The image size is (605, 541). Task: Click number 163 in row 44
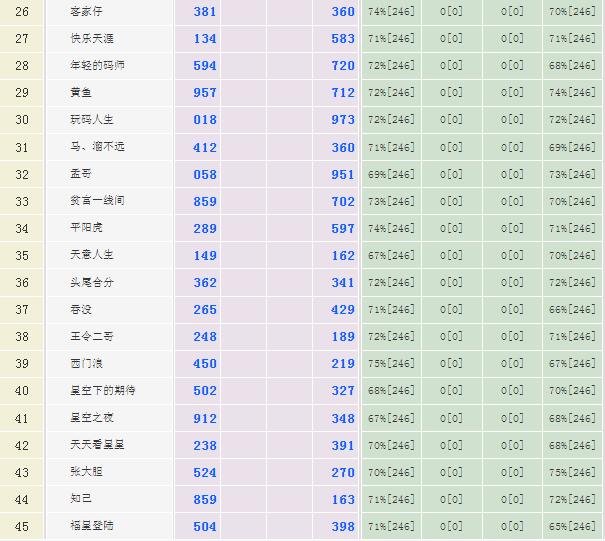tap(343, 499)
